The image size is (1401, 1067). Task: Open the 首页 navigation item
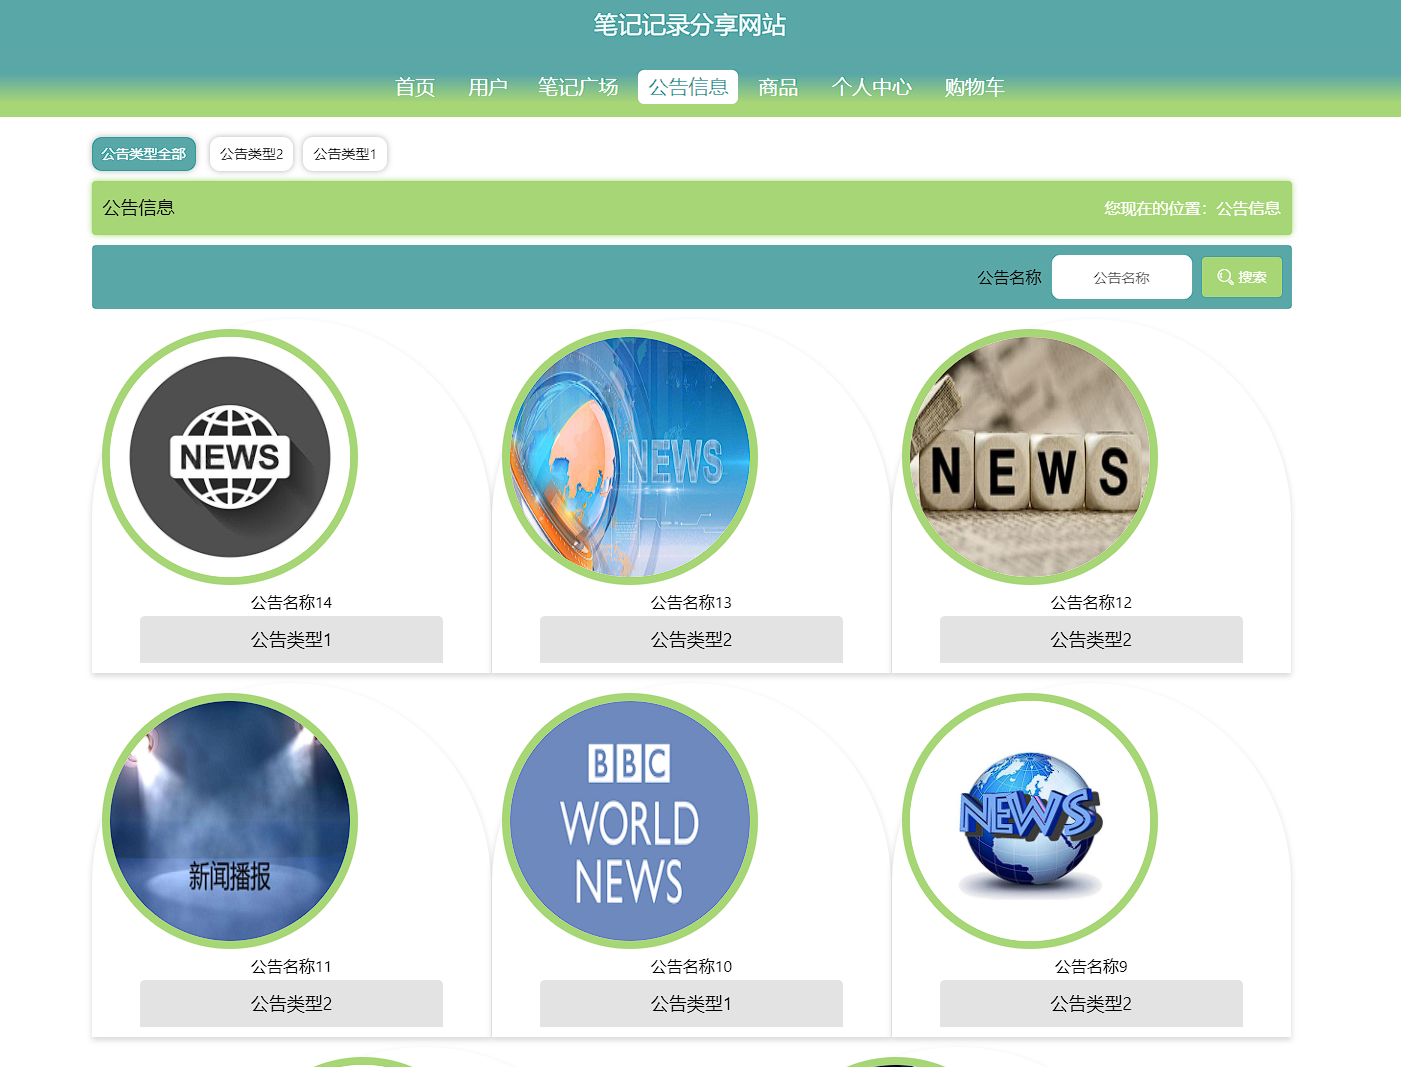pyautogui.click(x=415, y=87)
